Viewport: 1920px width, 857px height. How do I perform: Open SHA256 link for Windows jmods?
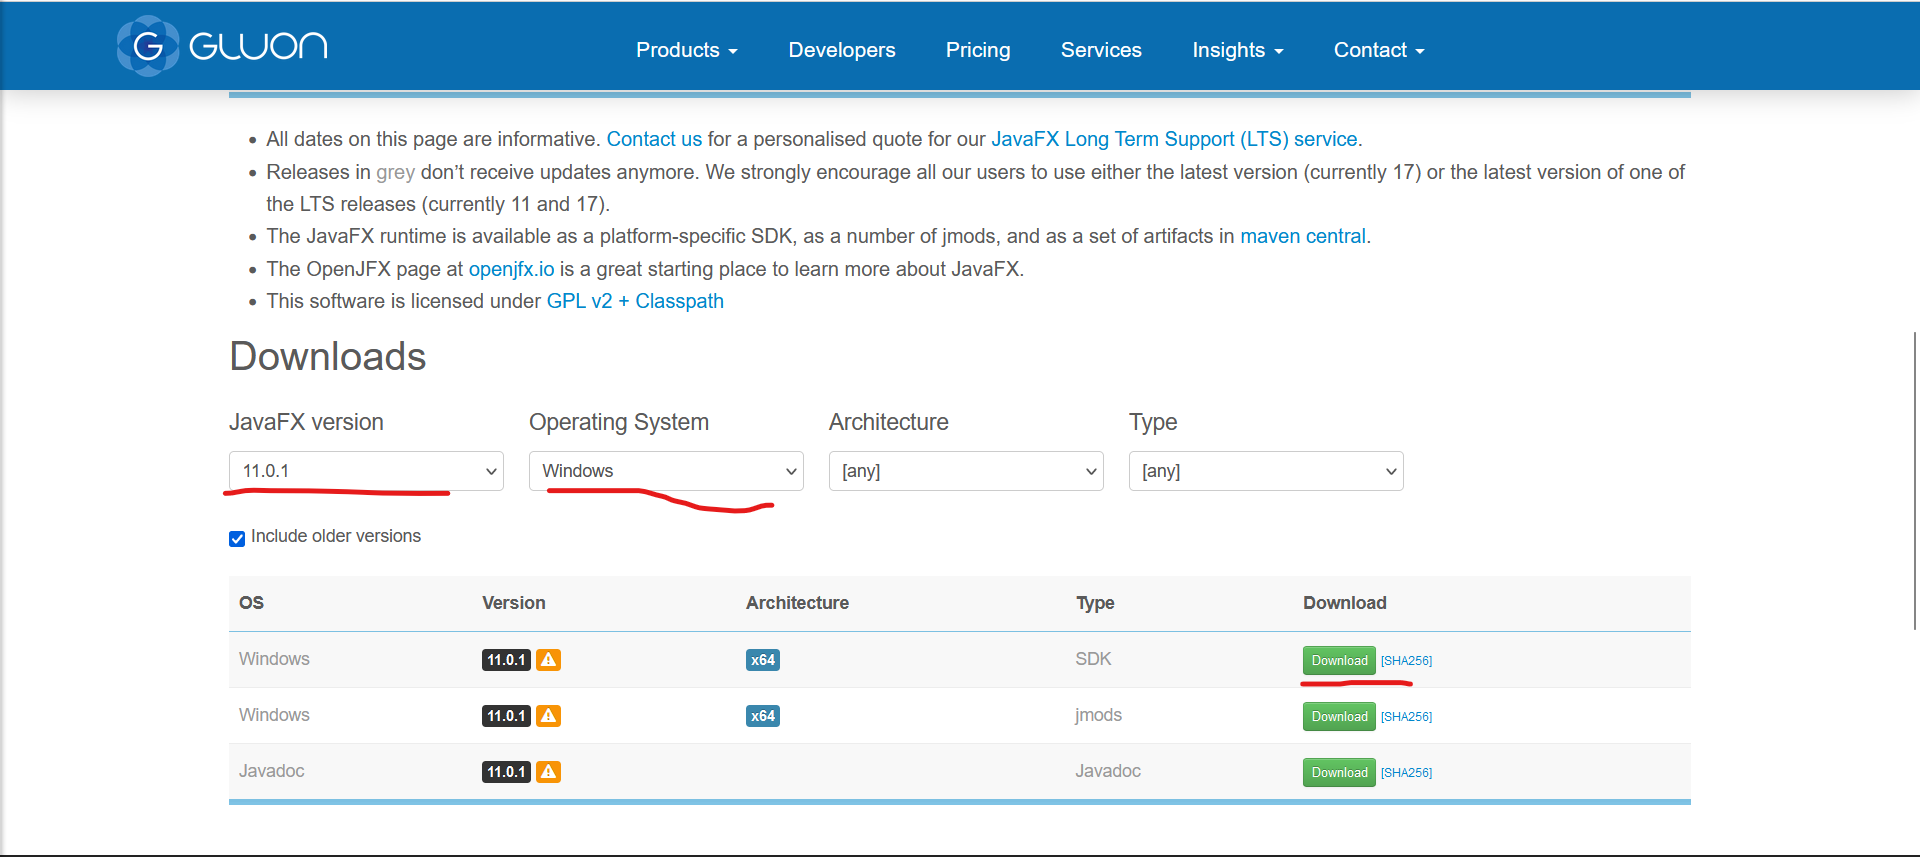pyautogui.click(x=1406, y=717)
